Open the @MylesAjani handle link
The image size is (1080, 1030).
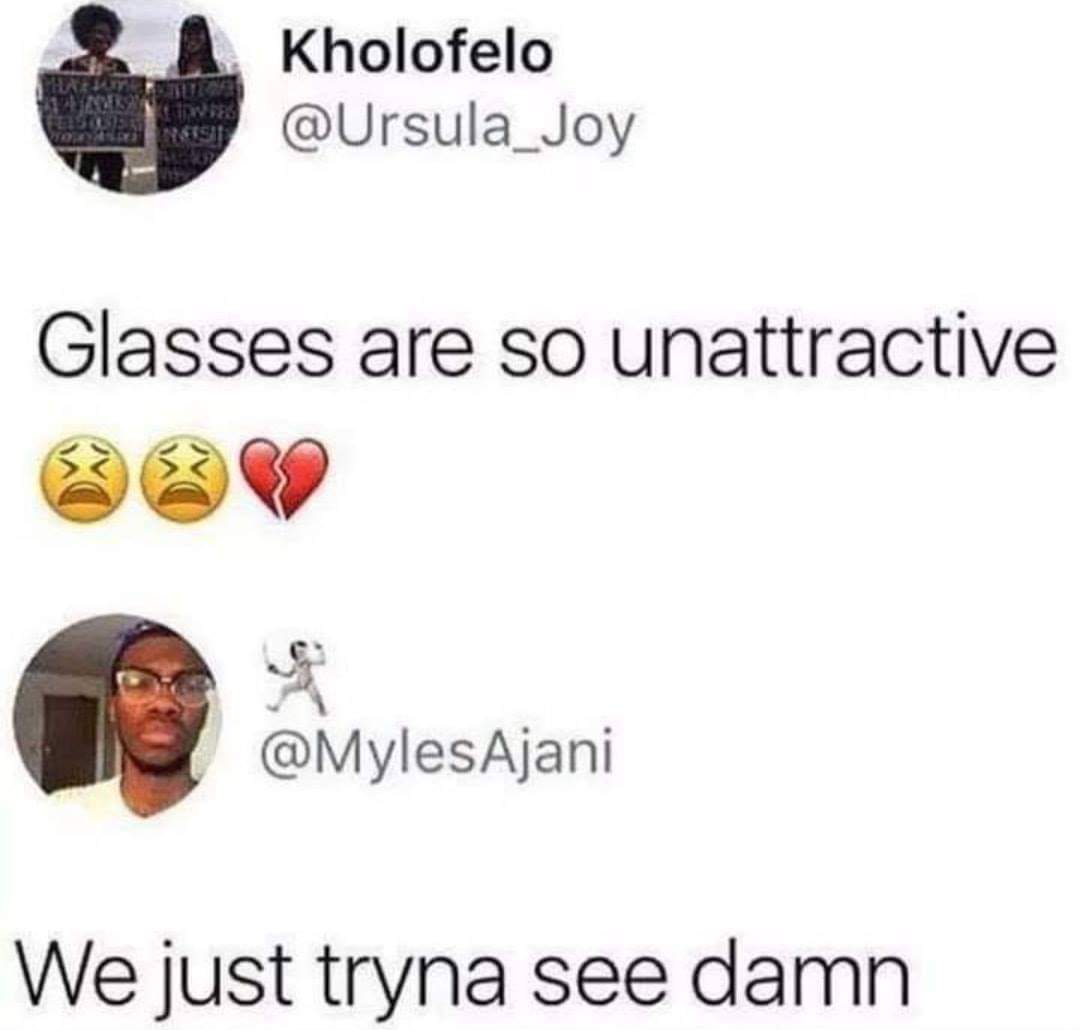436,756
